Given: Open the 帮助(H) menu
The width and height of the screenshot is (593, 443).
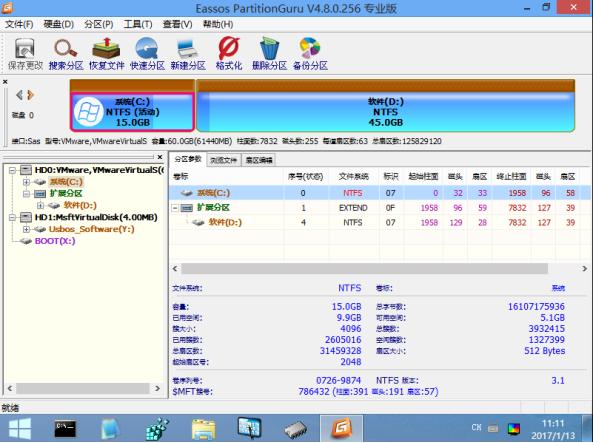Looking at the screenshot, I should pos(218,25).
